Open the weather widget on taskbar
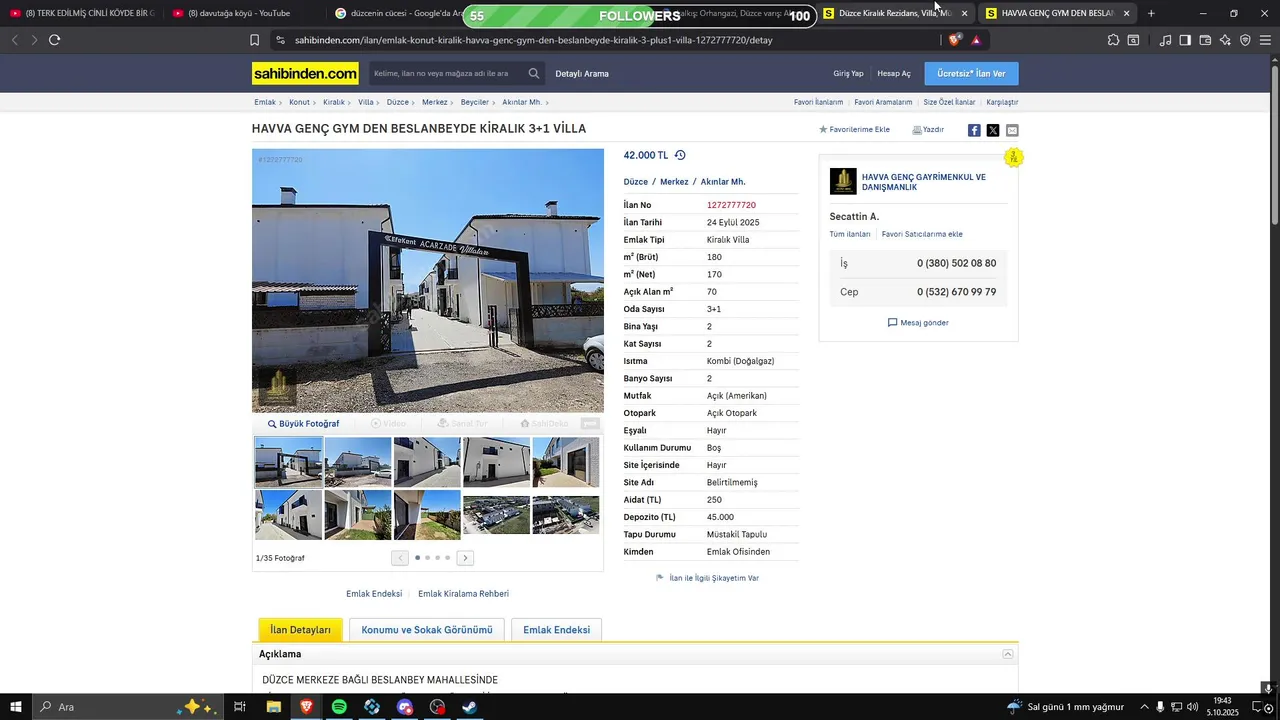Viewport: 1280px width, 720px height. tap(1066, 707)
